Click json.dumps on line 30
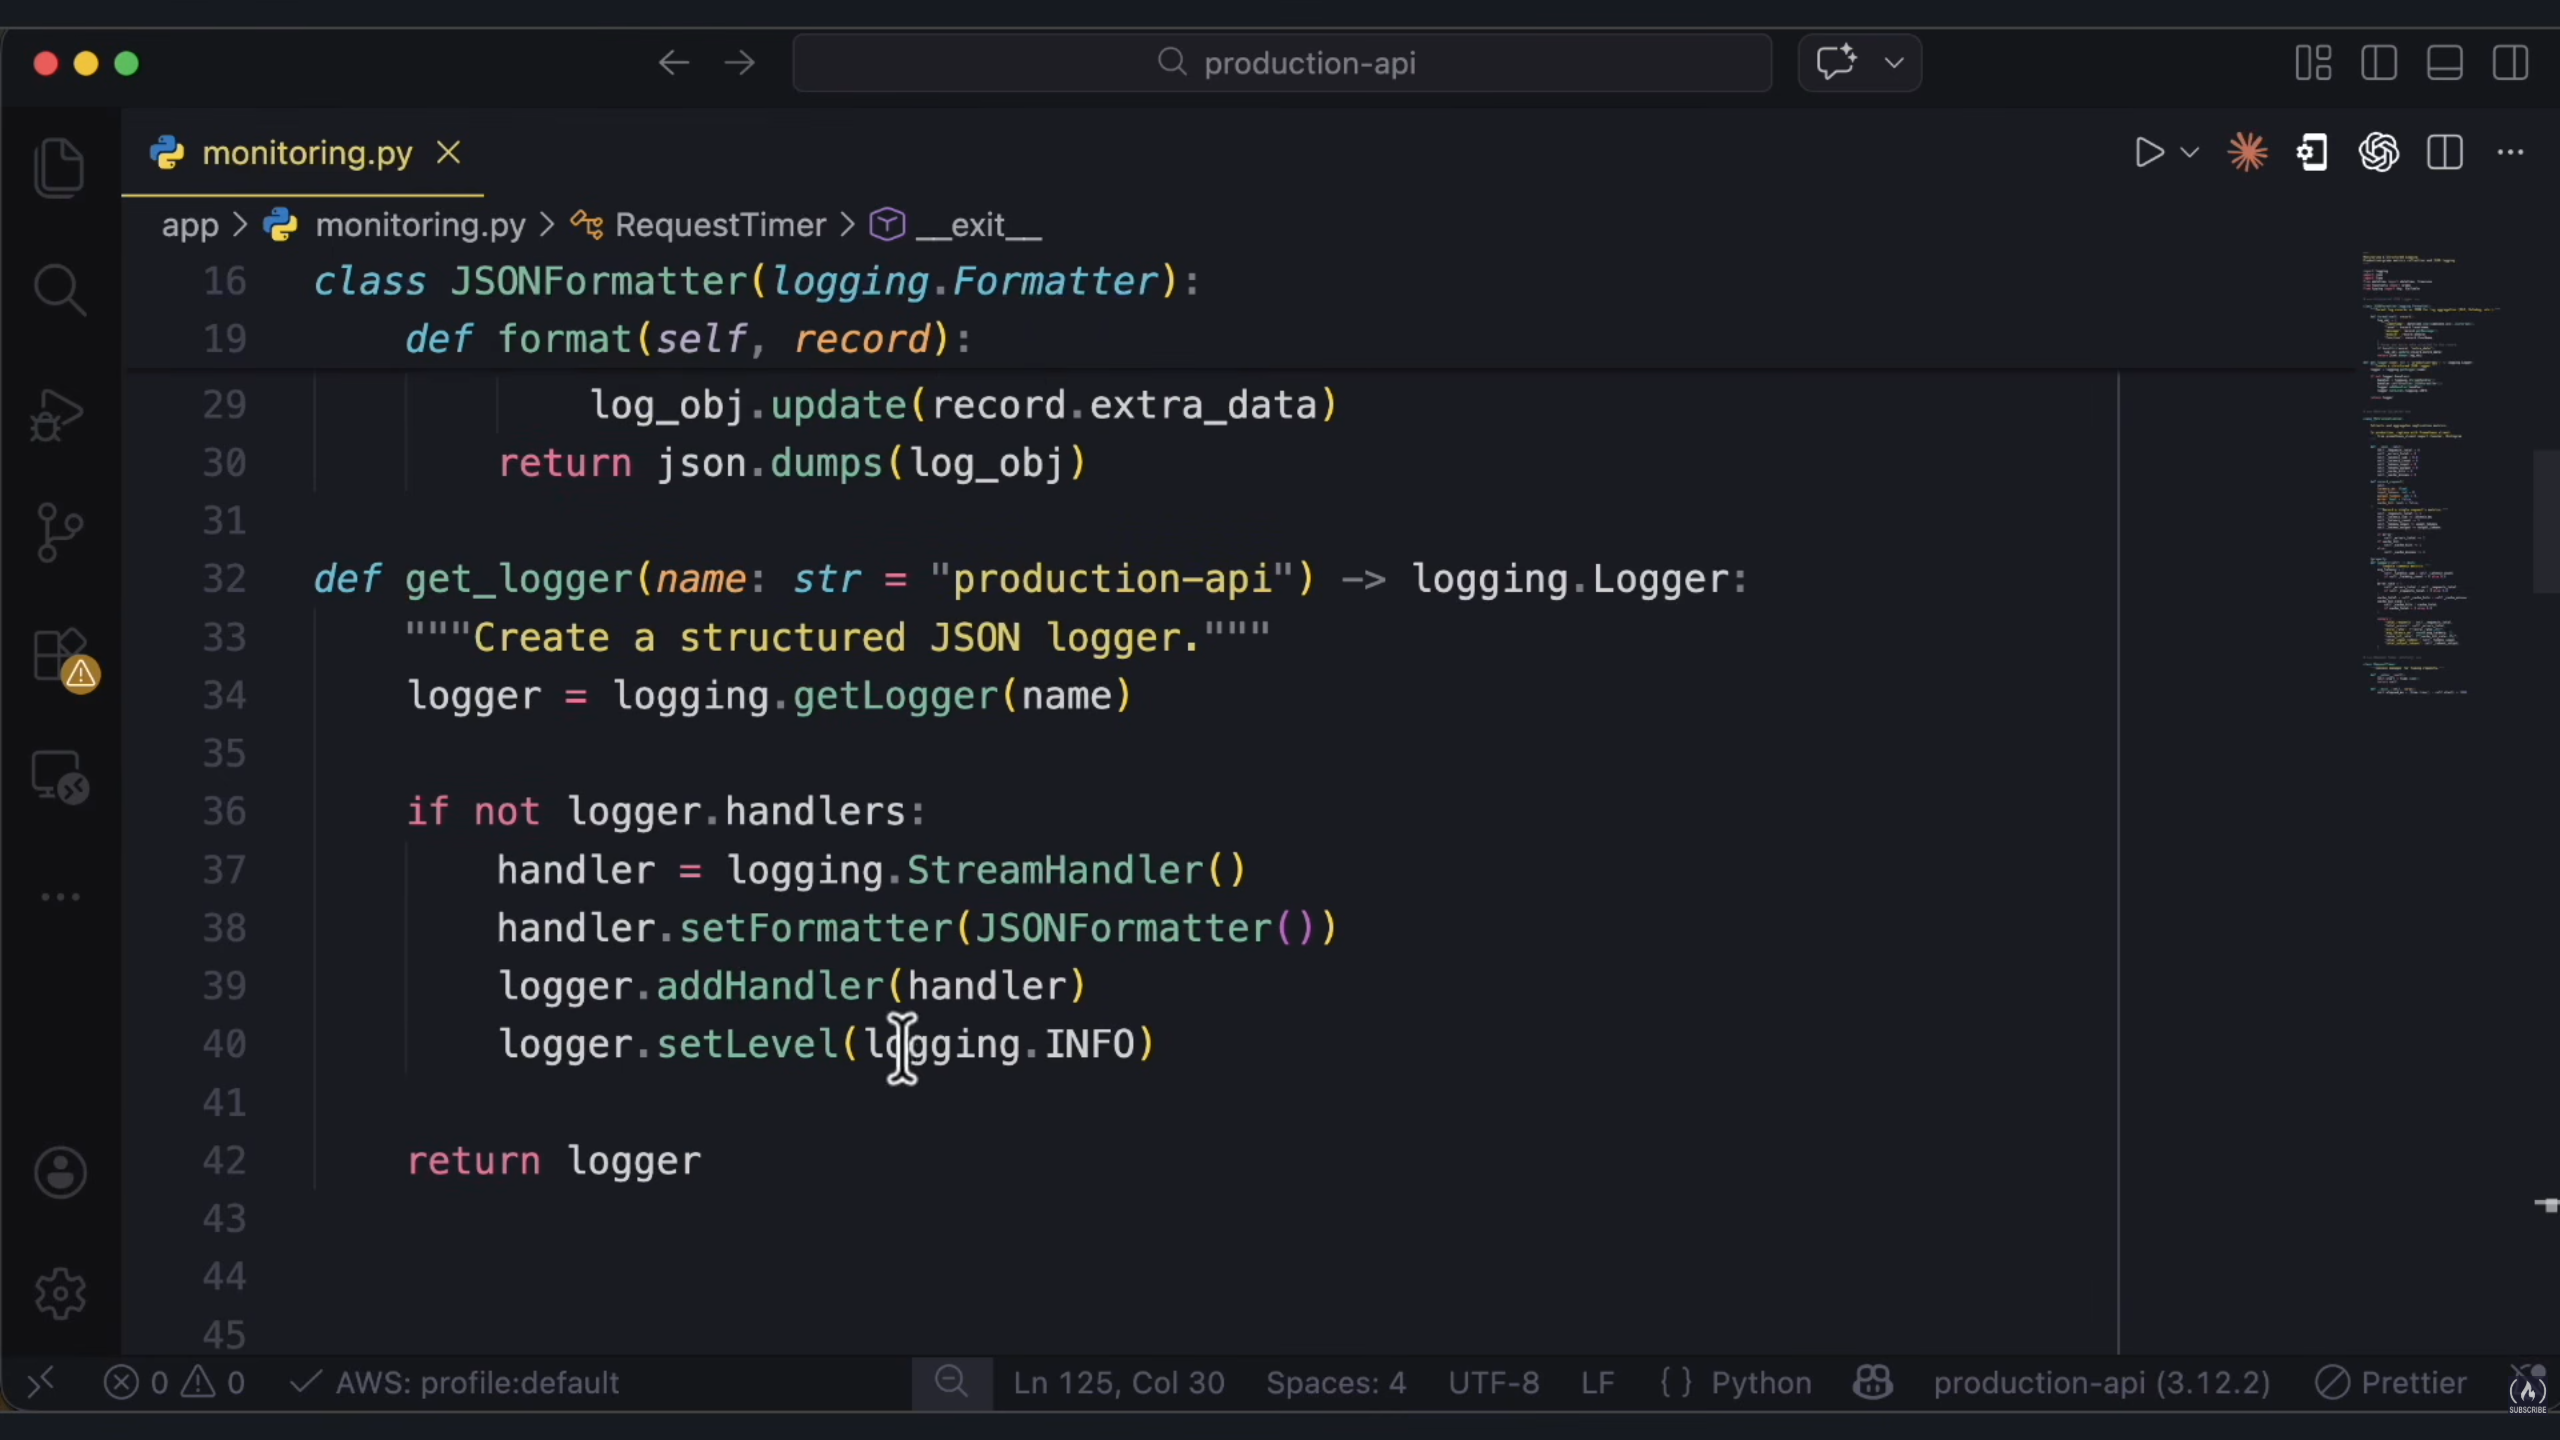The height and width of the screenshot is (1440, 2560). pyautogui.click(x=768, y=463)
